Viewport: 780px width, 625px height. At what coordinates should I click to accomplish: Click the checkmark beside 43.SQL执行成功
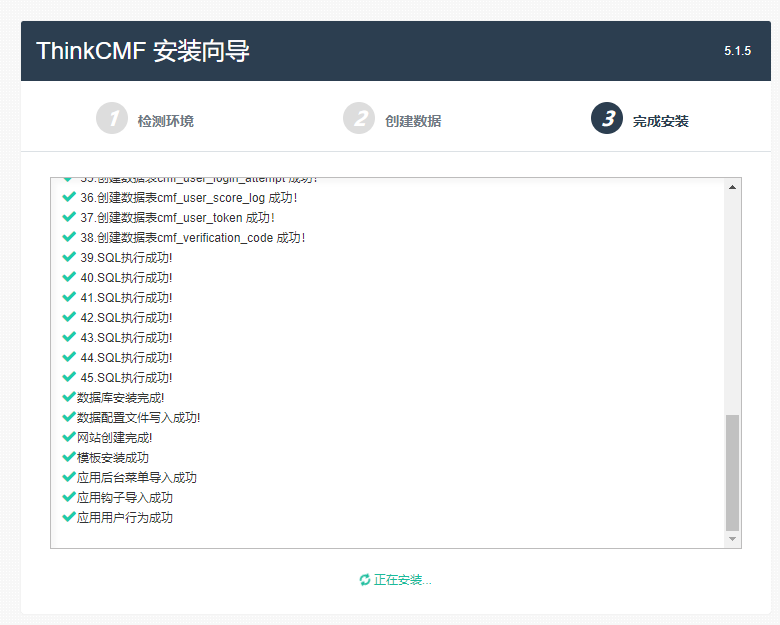click(x=69, y=337)
